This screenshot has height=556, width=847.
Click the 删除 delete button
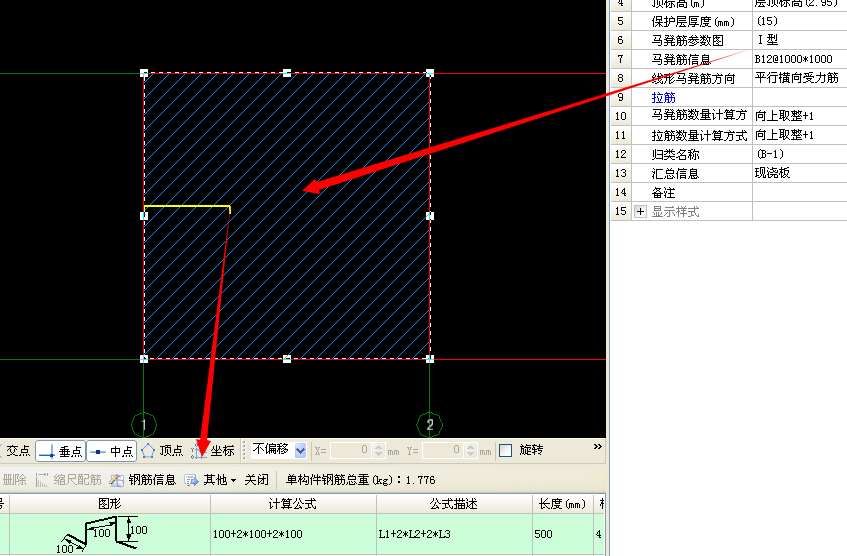click(x=14, y=480)
